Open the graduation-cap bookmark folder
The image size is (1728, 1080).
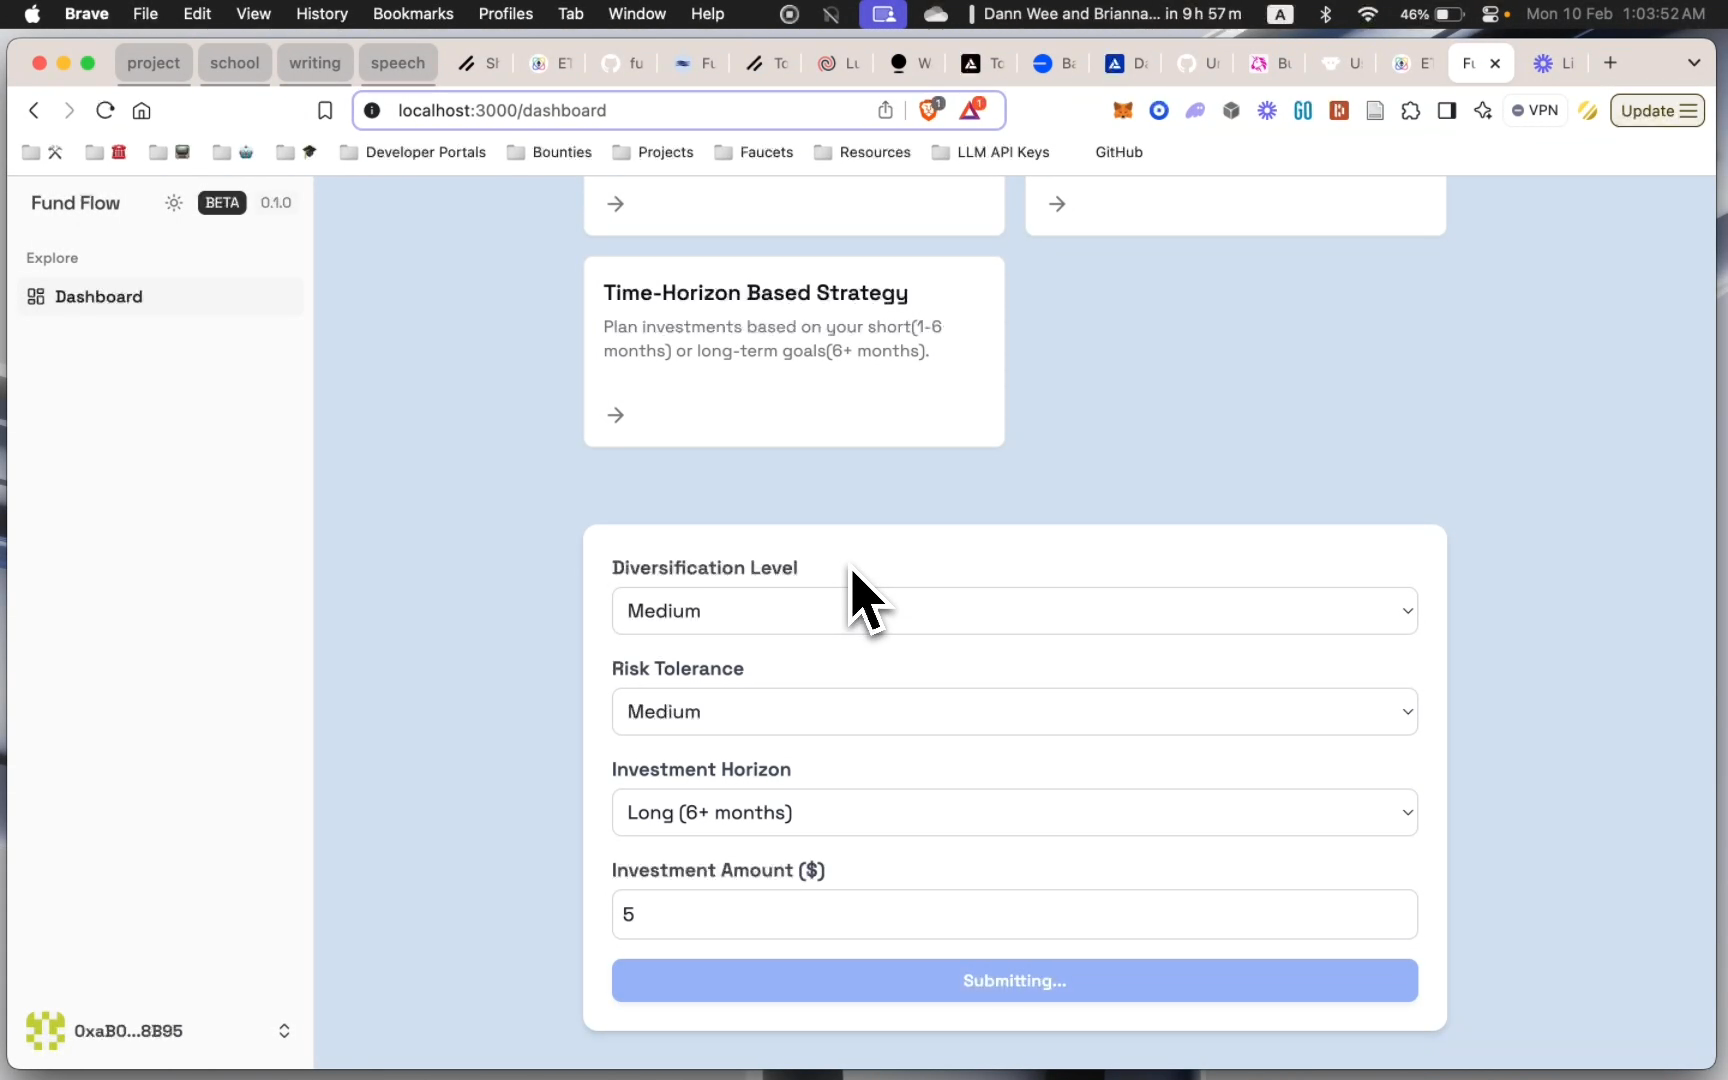297,152
